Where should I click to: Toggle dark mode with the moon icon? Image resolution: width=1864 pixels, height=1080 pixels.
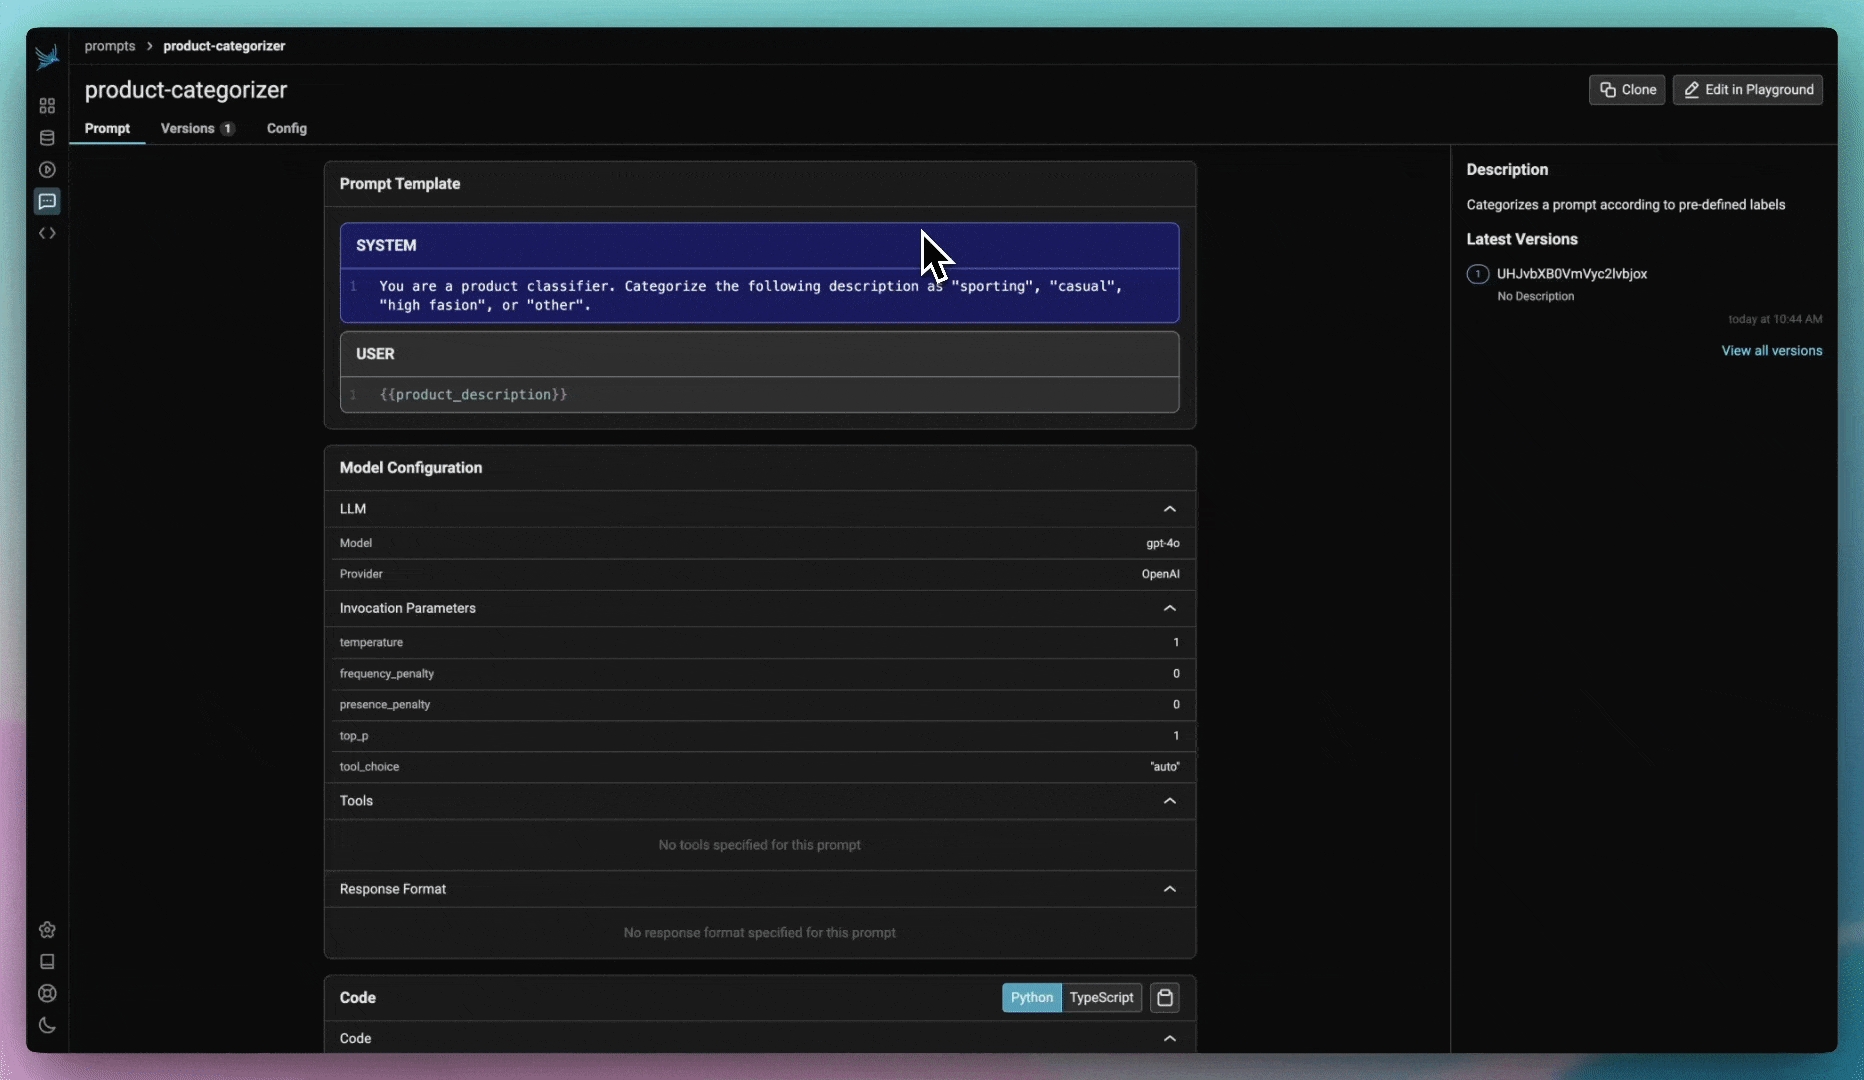[x=47, y=1026]
